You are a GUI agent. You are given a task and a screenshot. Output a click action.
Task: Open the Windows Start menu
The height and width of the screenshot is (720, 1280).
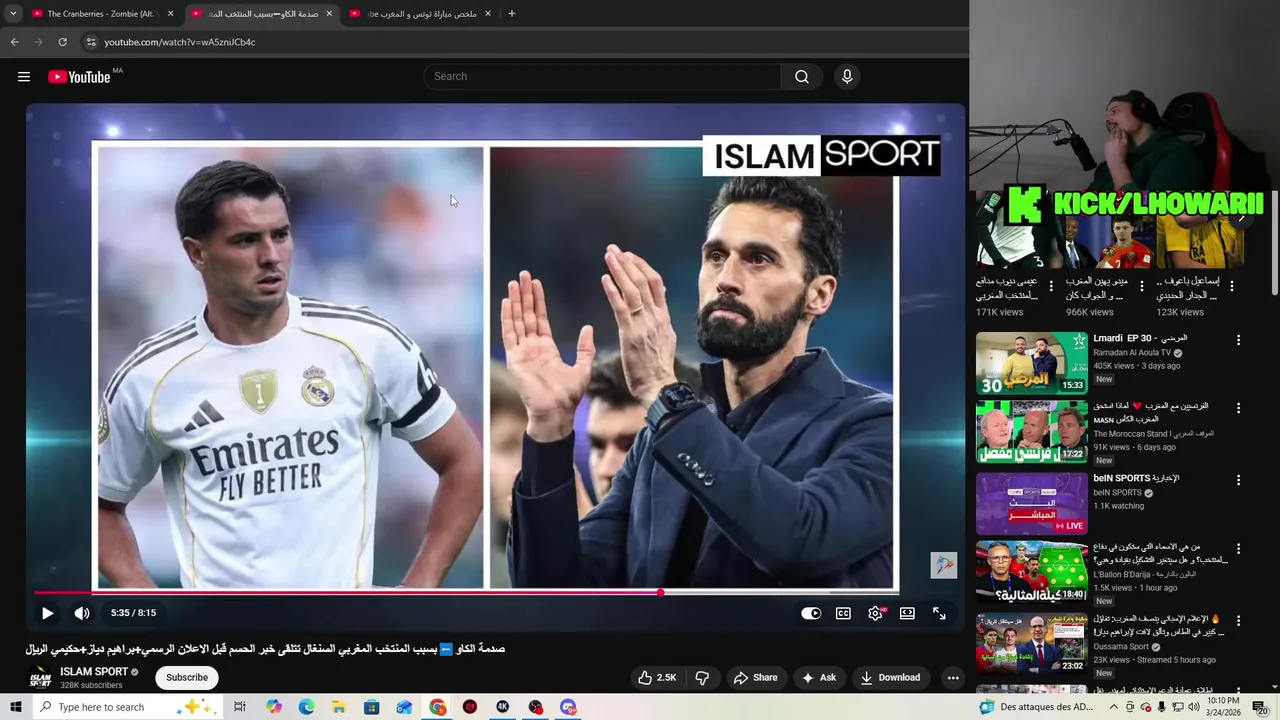tap(16, 707)
